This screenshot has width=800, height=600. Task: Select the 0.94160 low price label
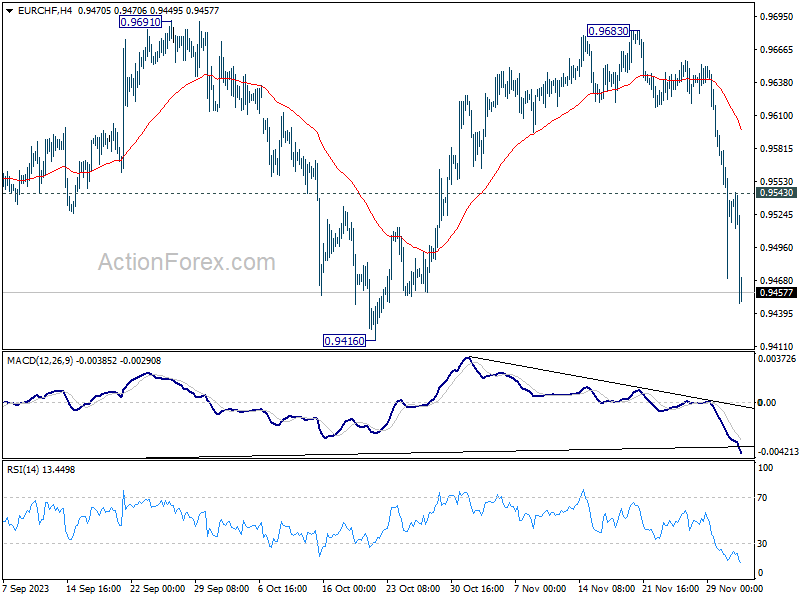(x=344, y=341)
